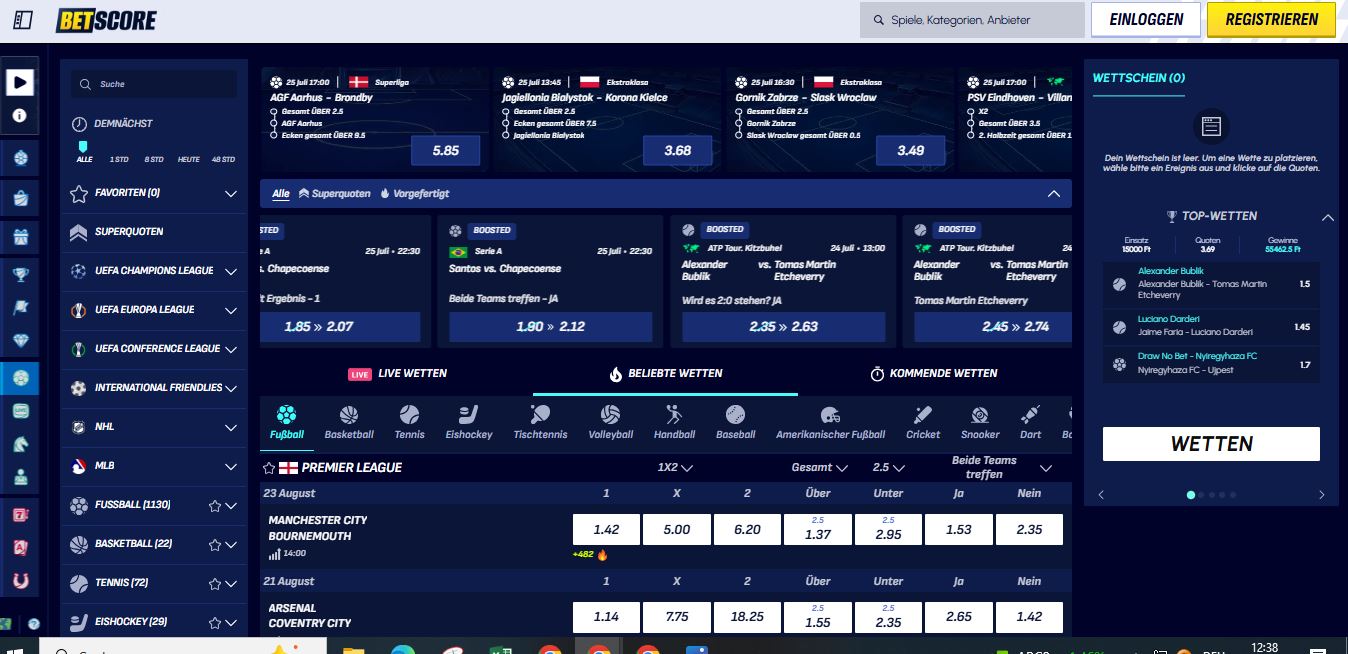The image size is (1348, 654).
Task: Select the 8 STD time filter
Action: coord(153,159)
